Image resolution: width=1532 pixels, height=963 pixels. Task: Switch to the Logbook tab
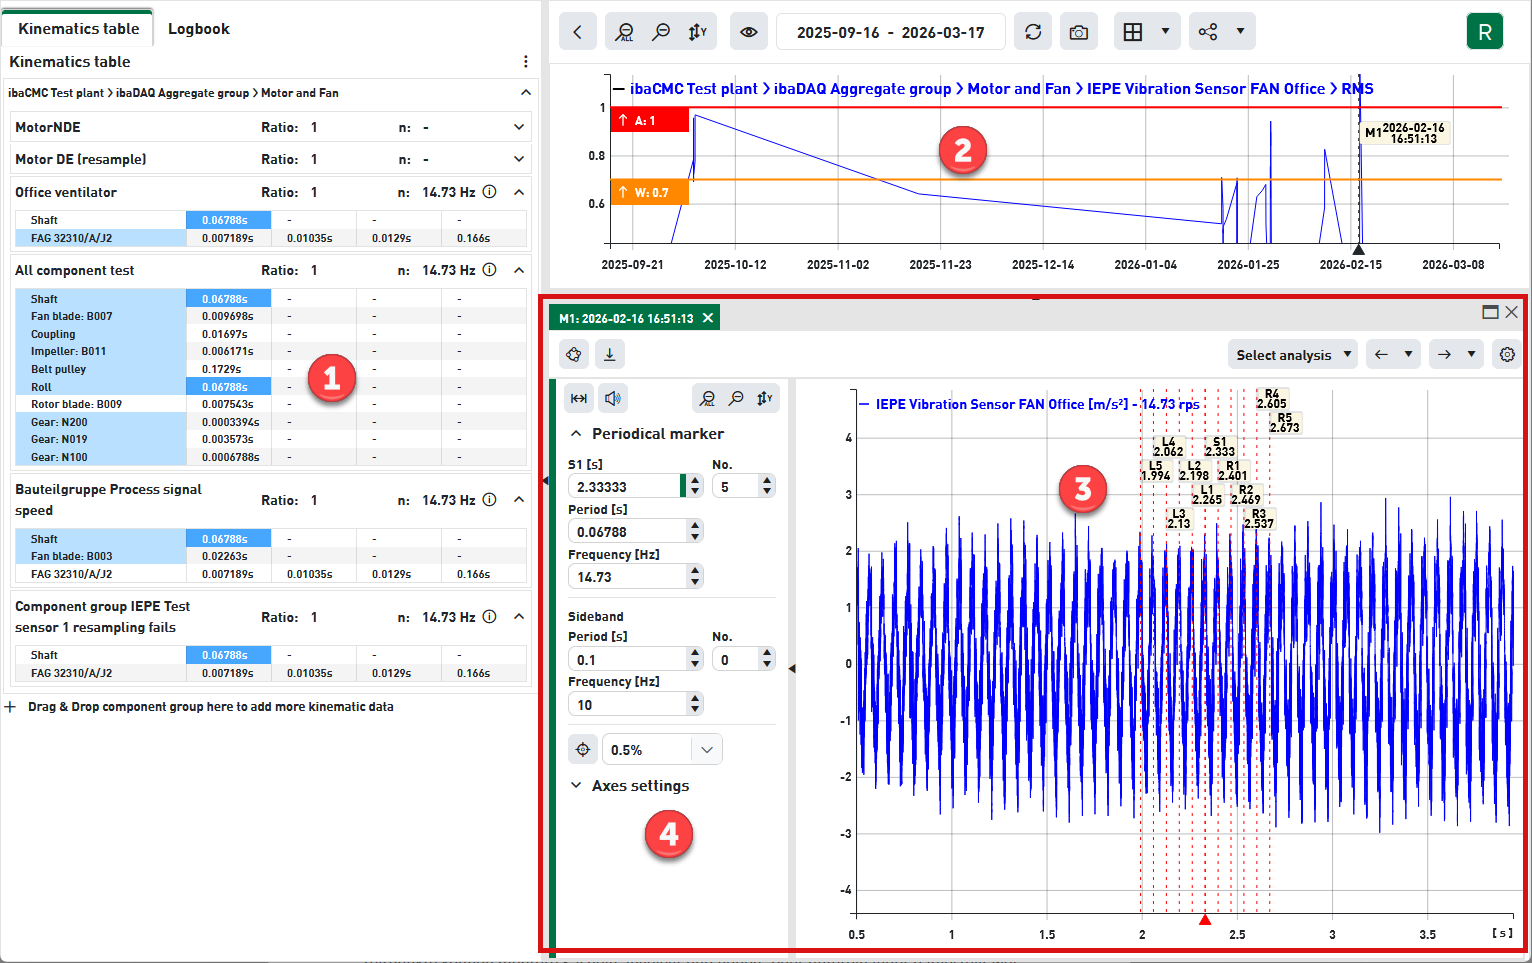coord(198,29)
